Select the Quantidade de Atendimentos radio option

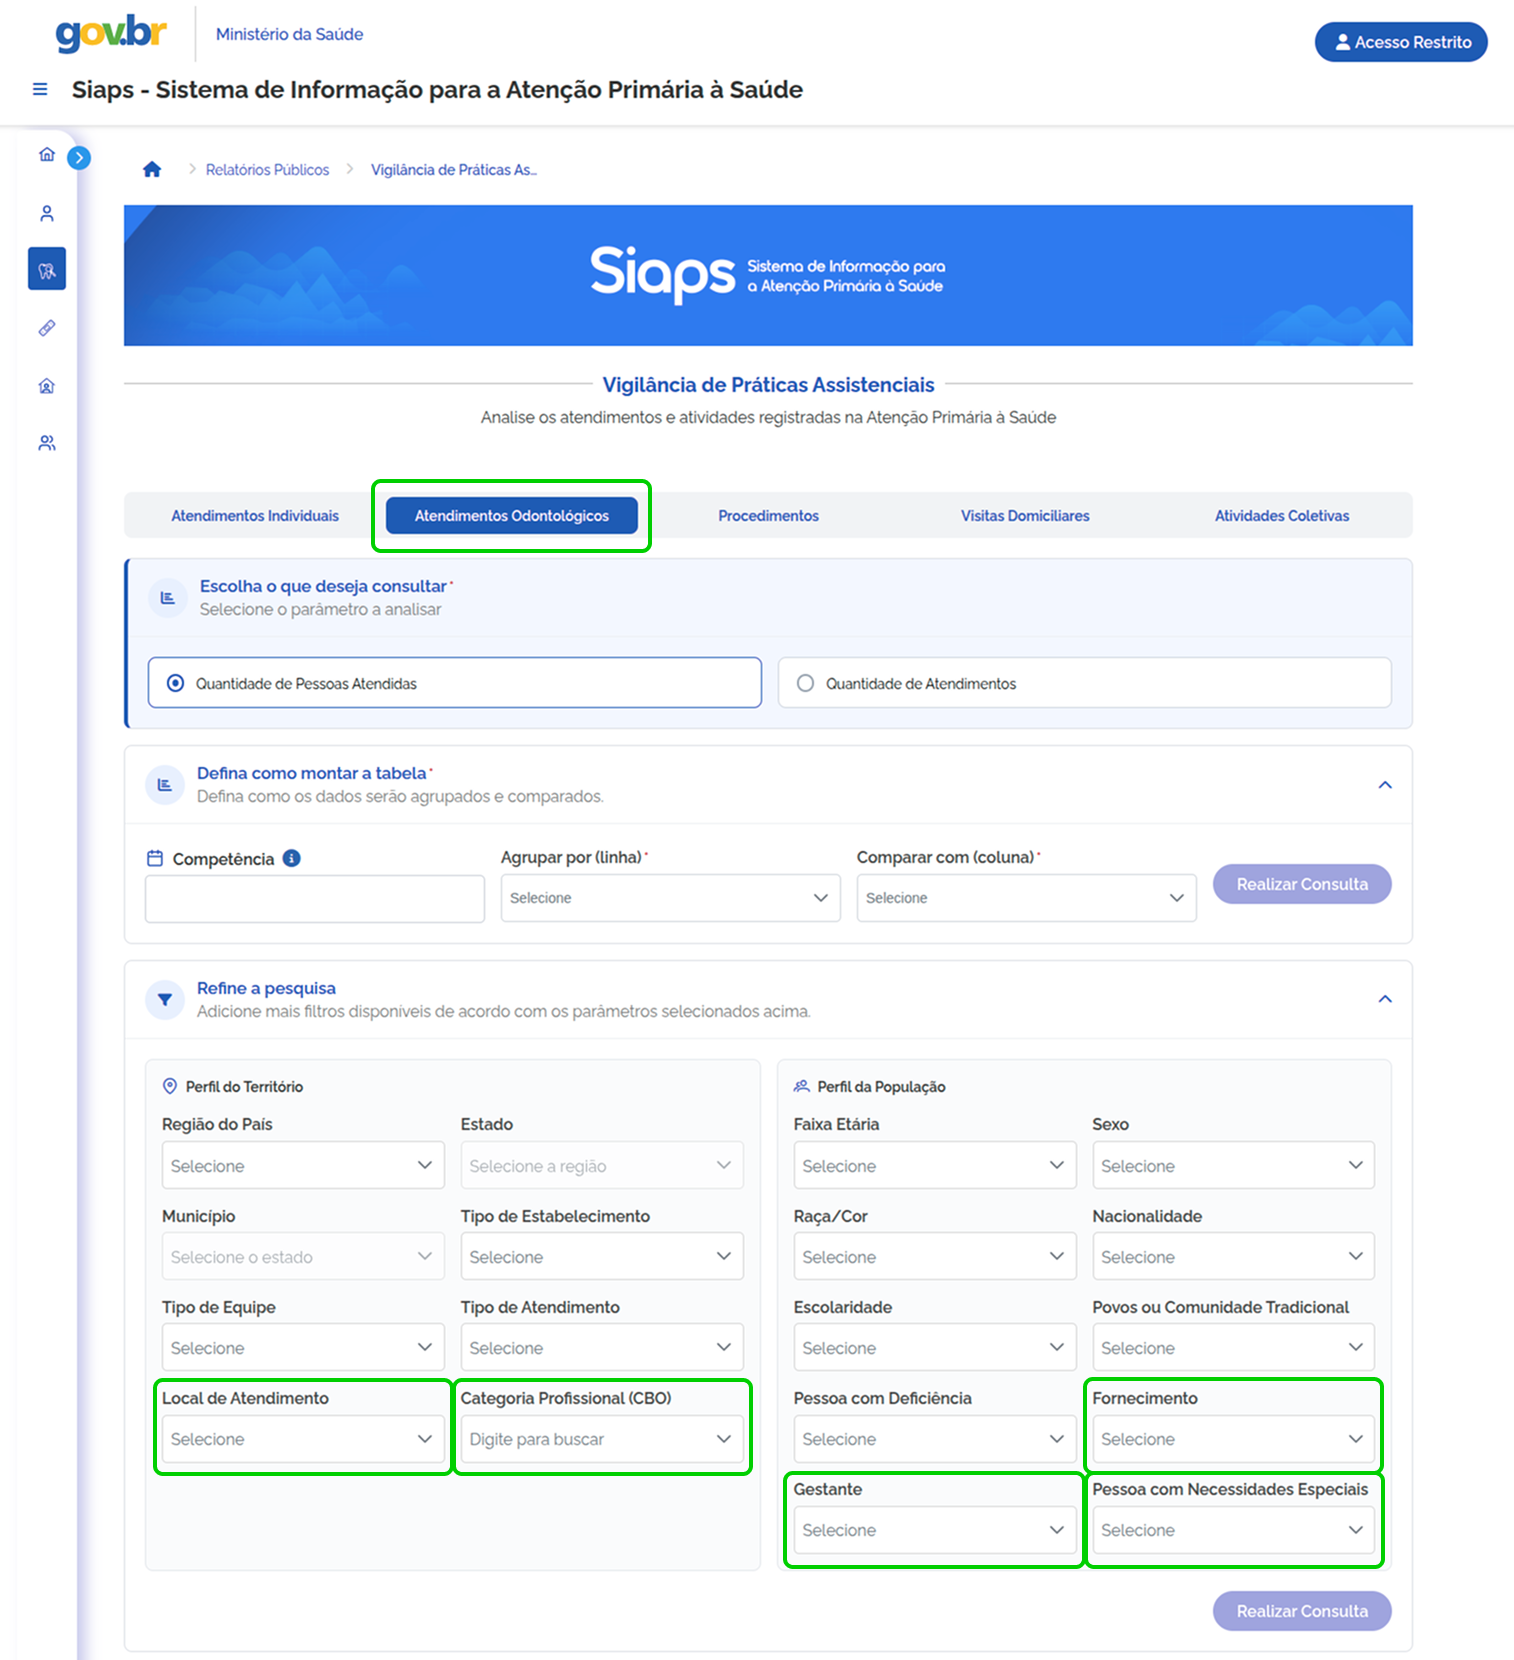pos(1085,683)
